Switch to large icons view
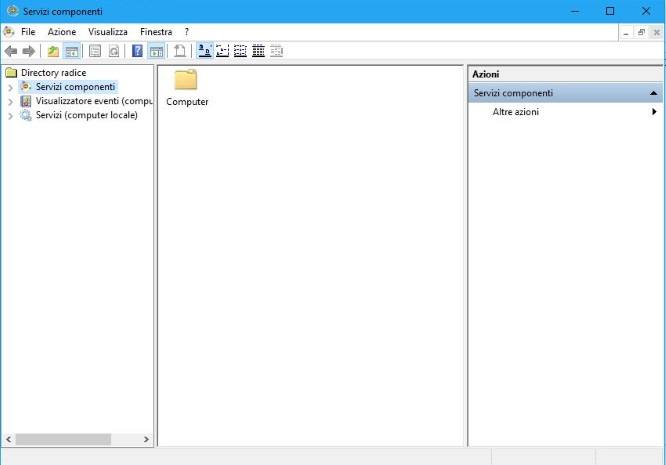This screenshot has width=666, height=465. point(204,51)
